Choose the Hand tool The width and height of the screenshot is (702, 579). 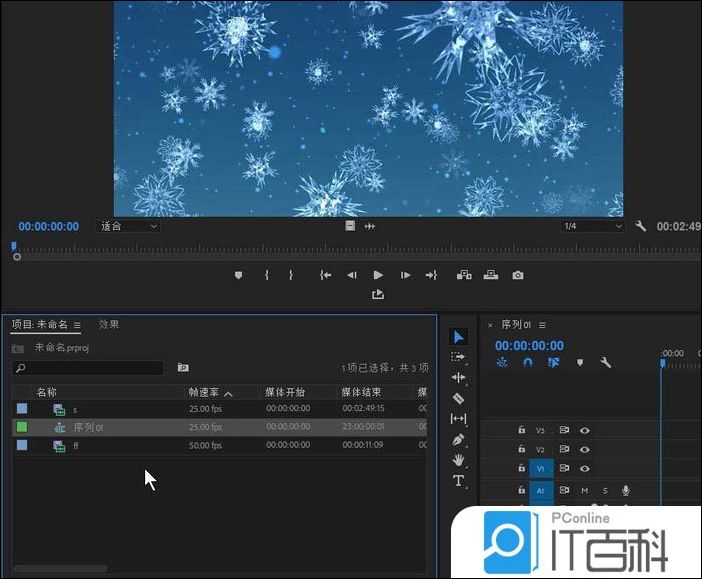[x=458, y=460]
